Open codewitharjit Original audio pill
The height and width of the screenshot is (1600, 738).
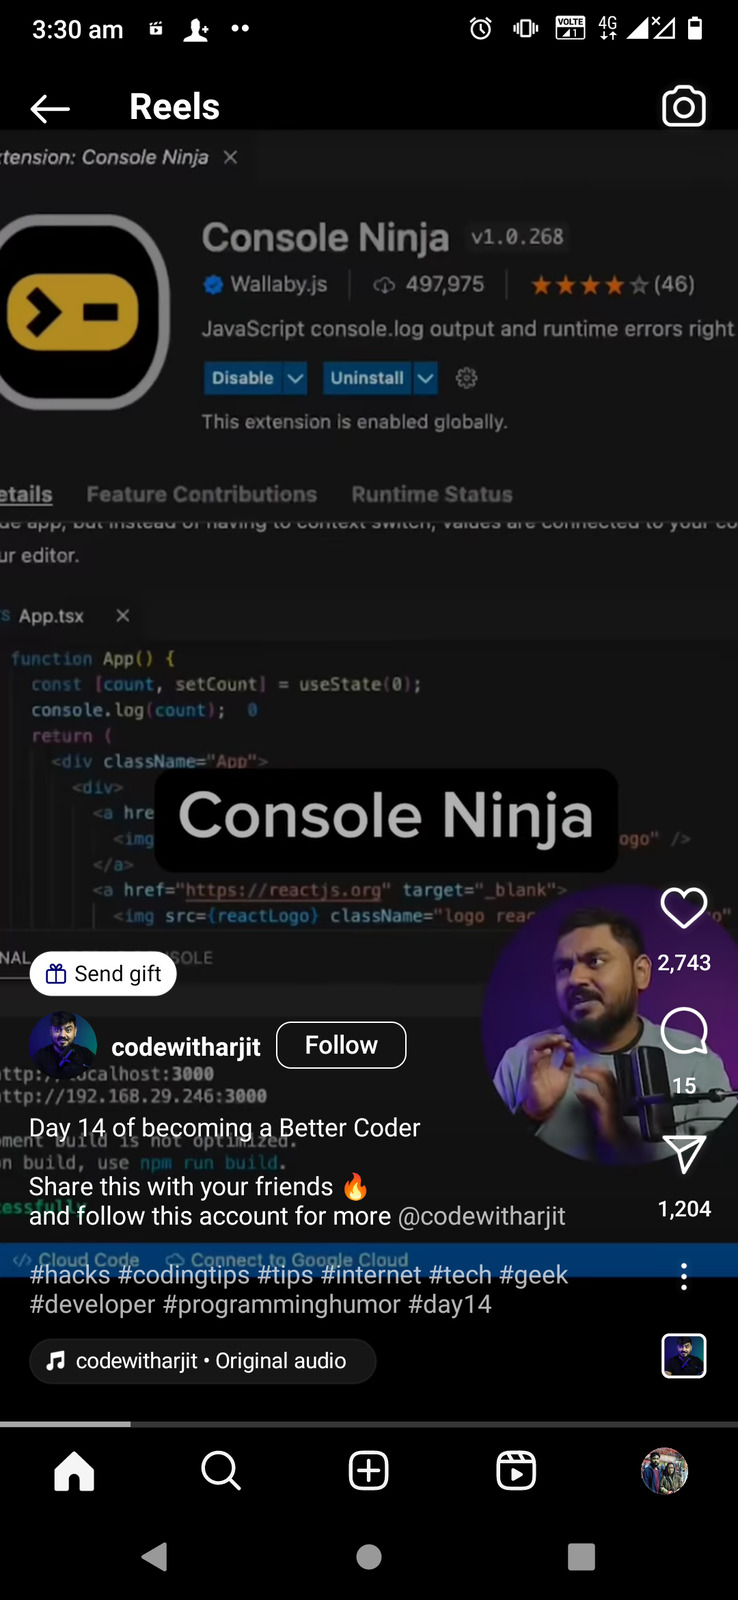tap(203, 1361)
